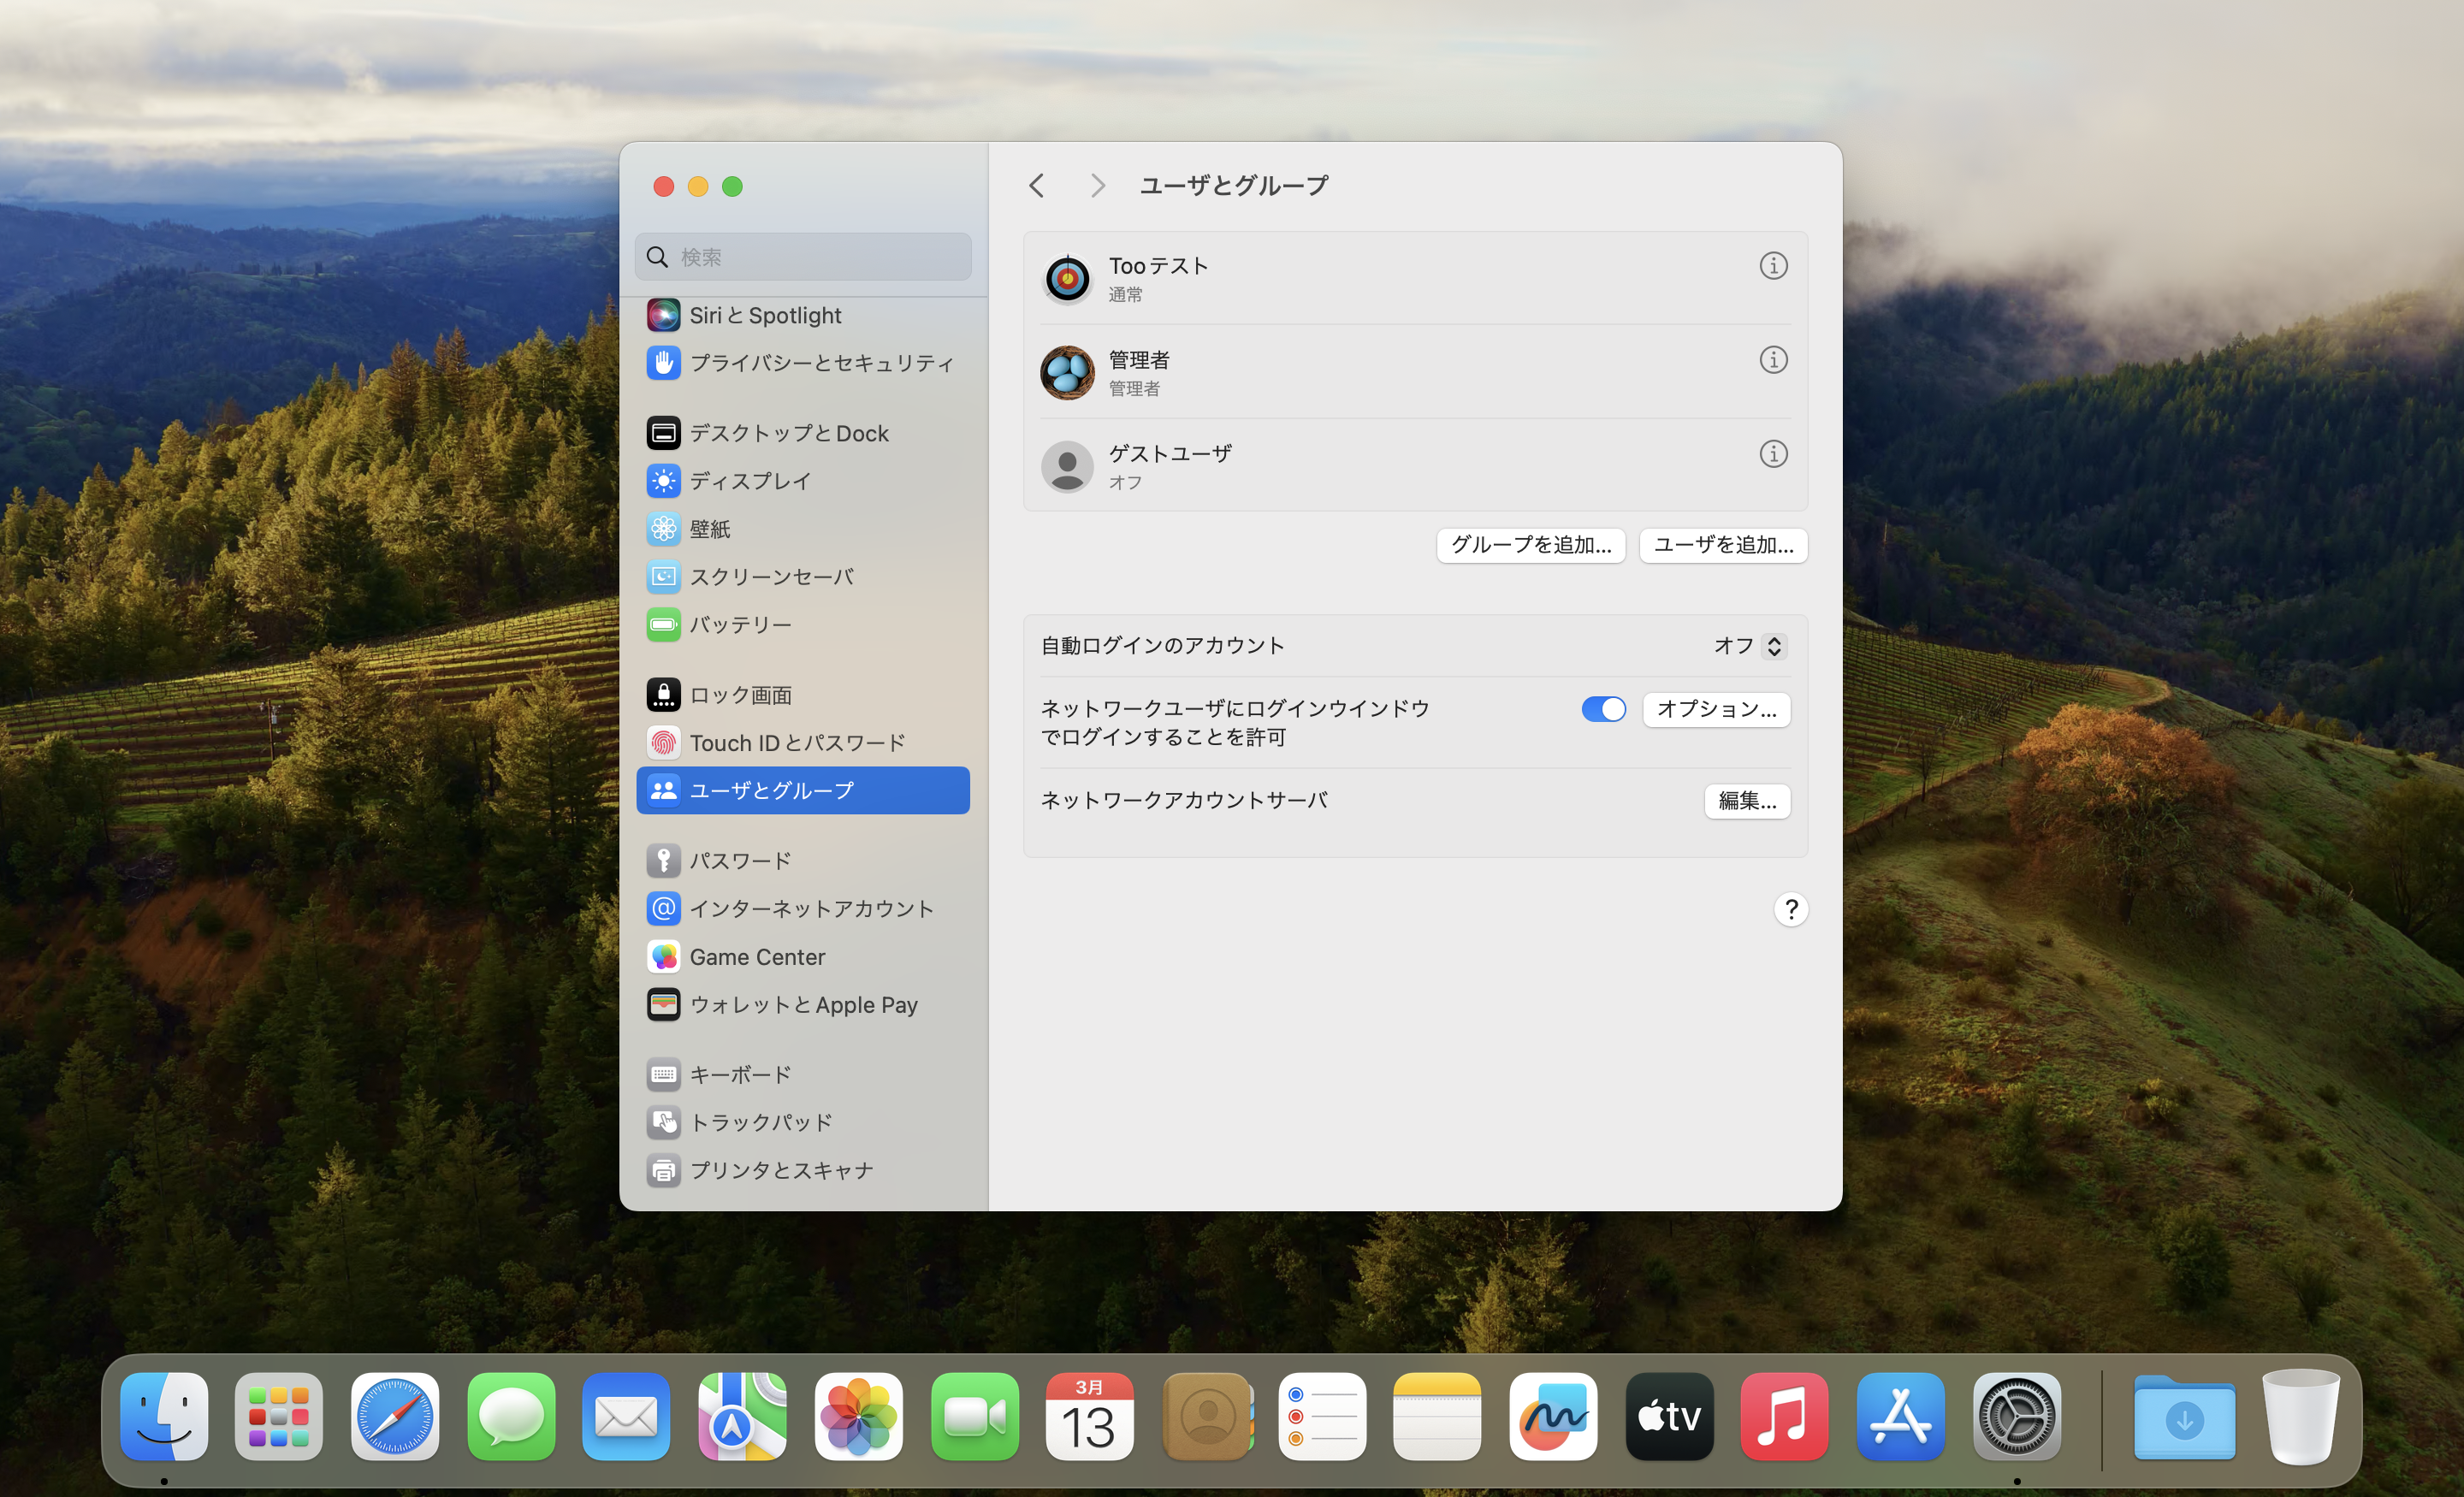
Task: Open 壁紙 wallpaper settings
Action: click(x=802, y=528)
